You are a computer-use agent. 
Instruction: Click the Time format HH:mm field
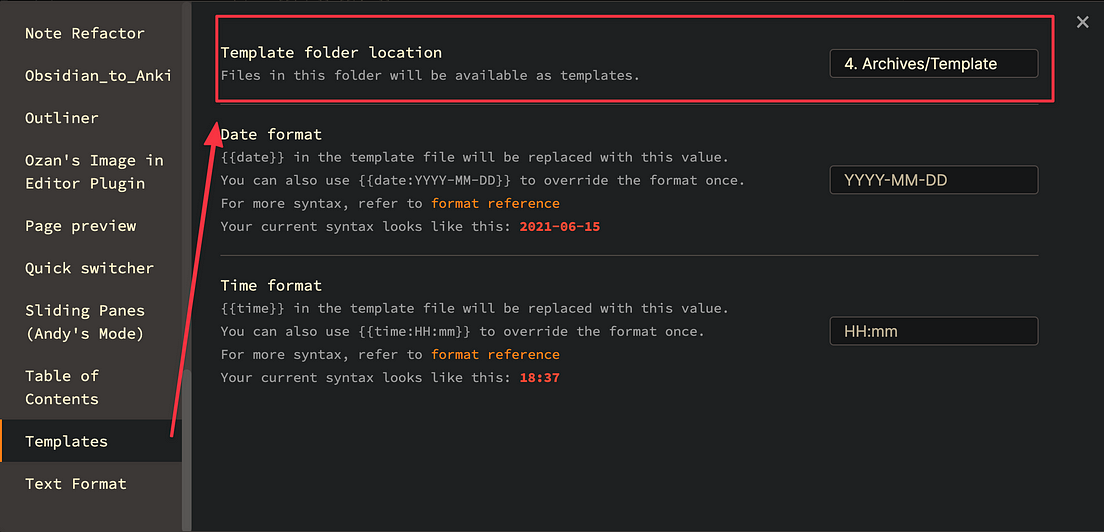tap(934, 331)
